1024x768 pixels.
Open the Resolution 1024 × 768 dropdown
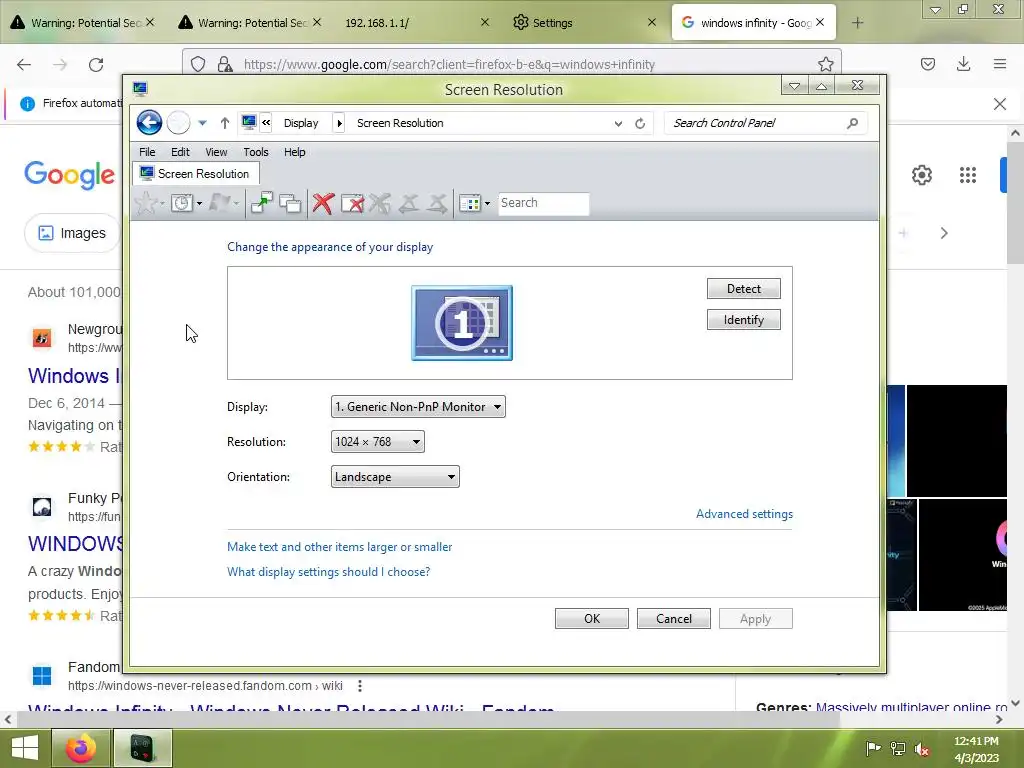[x=377, y=442]
